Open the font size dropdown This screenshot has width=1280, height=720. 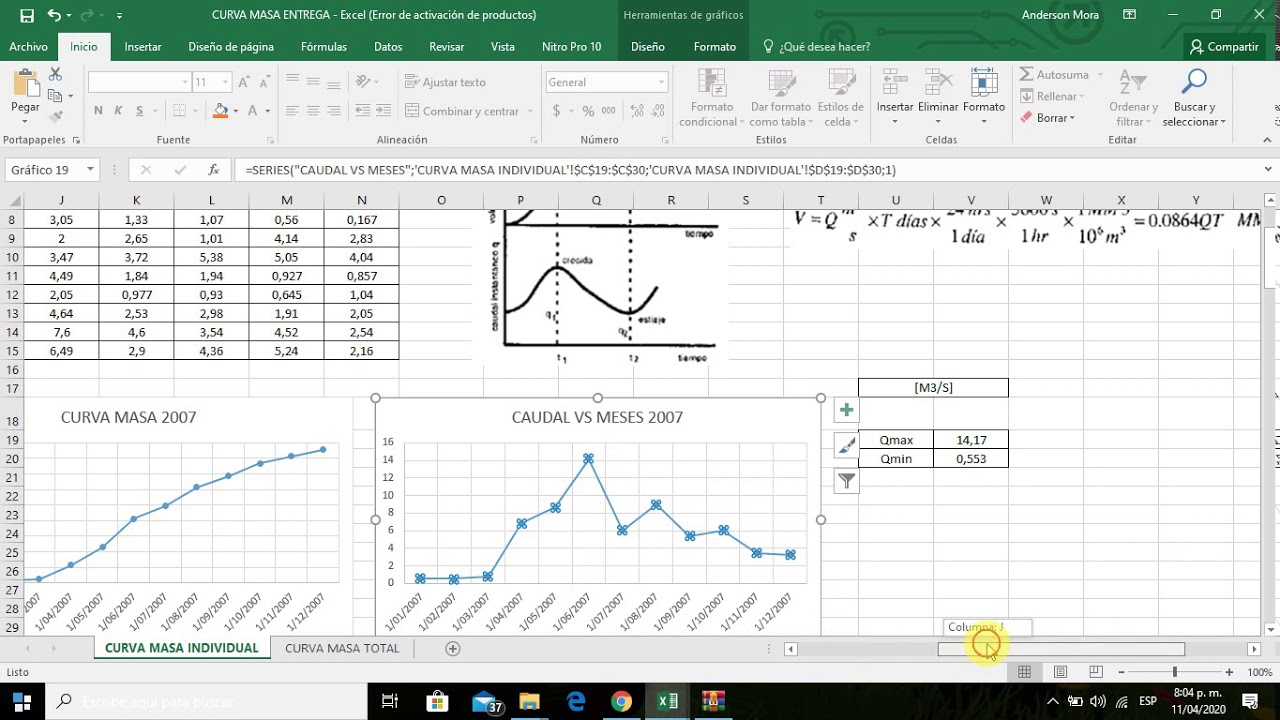point(226,82)
